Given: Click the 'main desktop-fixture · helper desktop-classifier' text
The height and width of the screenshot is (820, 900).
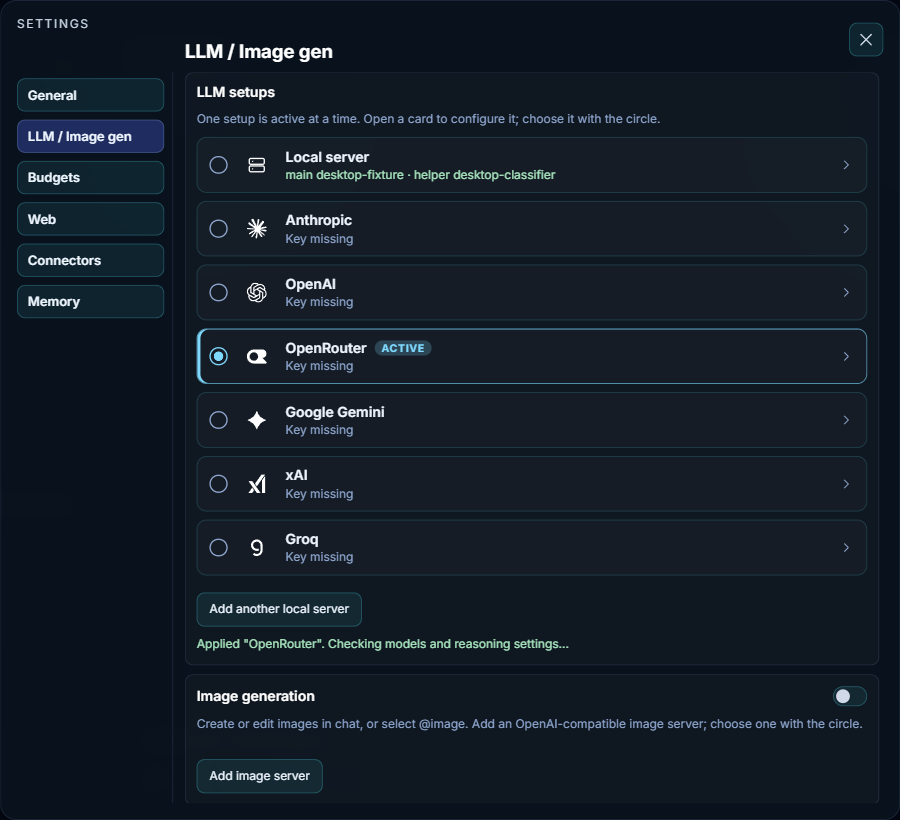Looking at the screenshot, I should coord(420,175).
